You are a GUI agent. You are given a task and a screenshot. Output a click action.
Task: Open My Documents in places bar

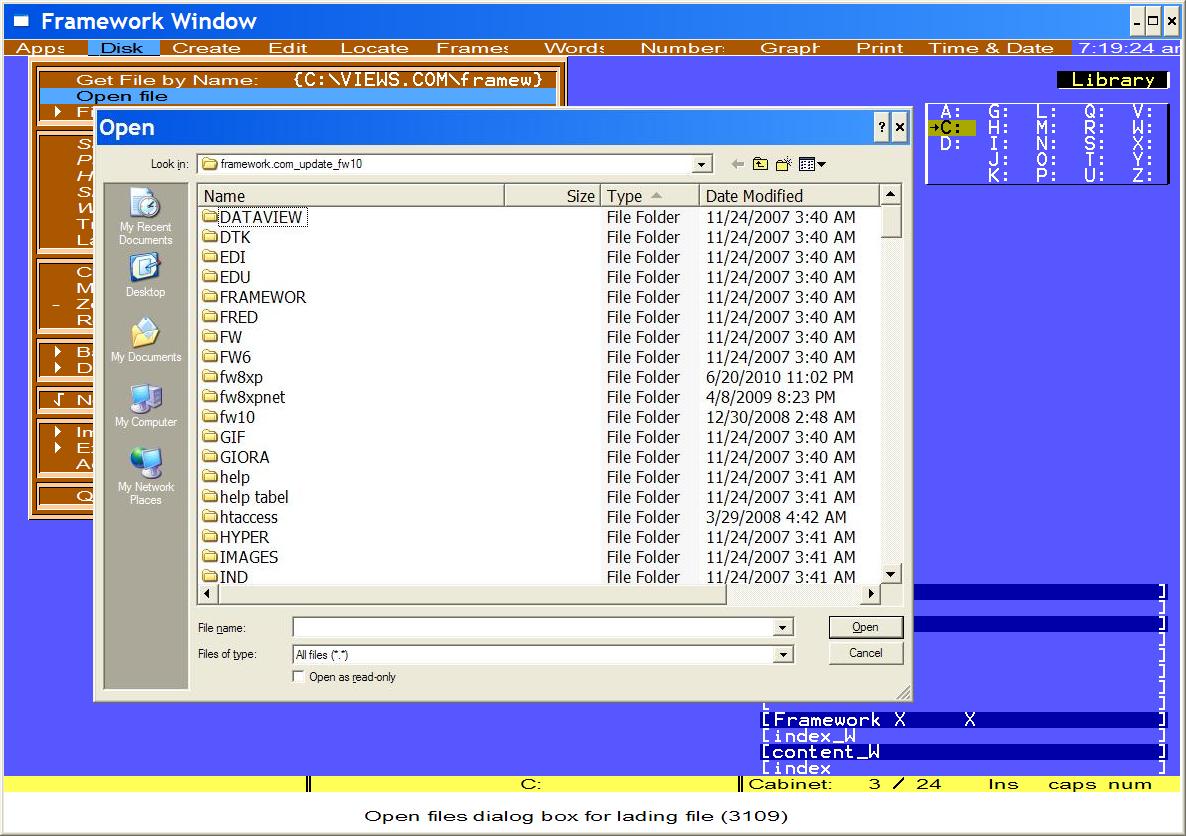pos(146,340)
